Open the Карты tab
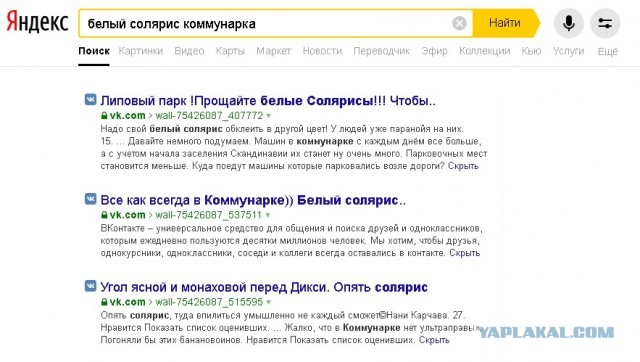This screenshot has height=362, width=640. pyautogui.click(x=230, y=51)
